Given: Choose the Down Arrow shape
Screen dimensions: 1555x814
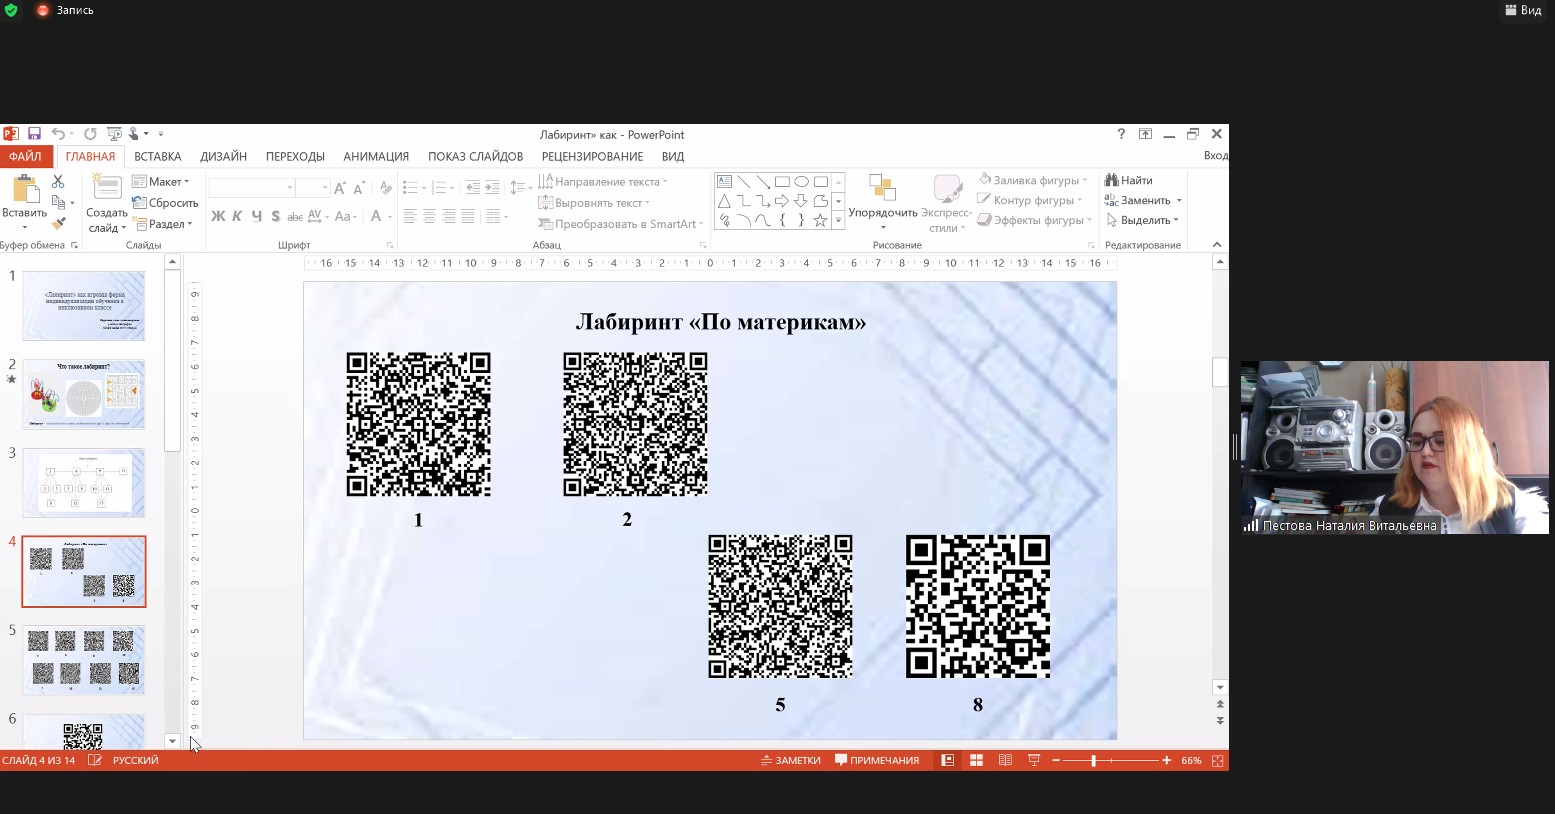Looking at the screenshot, I should pos(801,201).
